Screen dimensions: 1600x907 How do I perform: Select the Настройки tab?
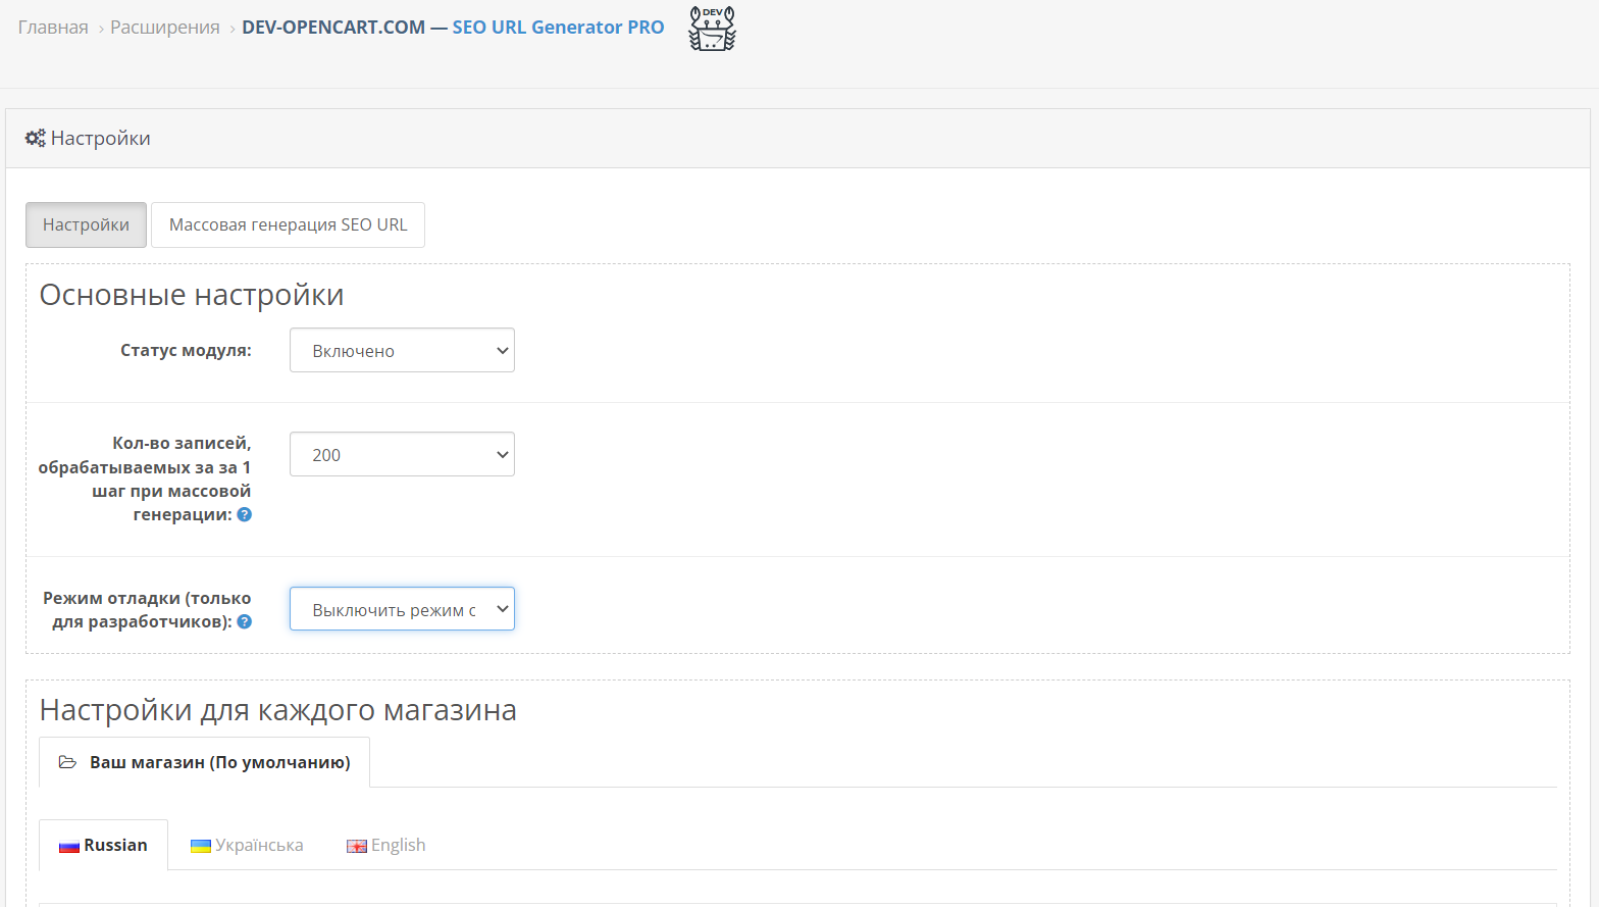click(86, 225)
